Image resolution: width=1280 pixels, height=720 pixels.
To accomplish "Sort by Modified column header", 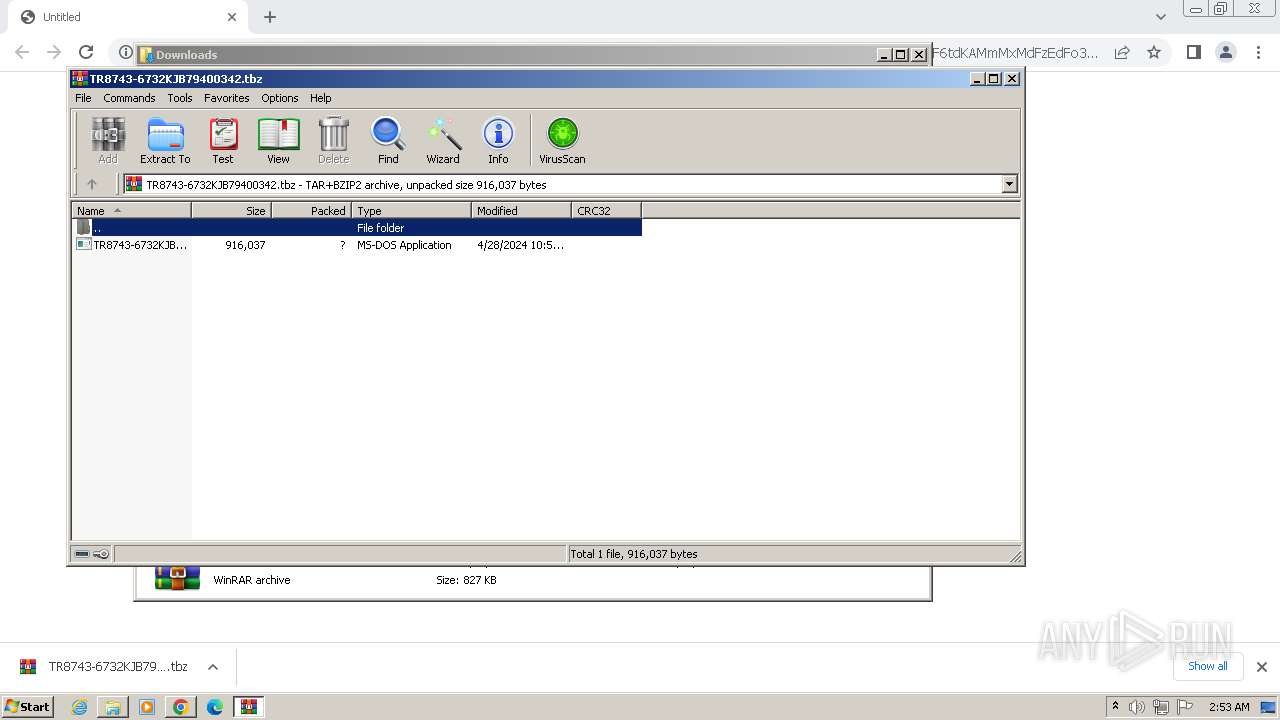I will click(x=521, y=211).
